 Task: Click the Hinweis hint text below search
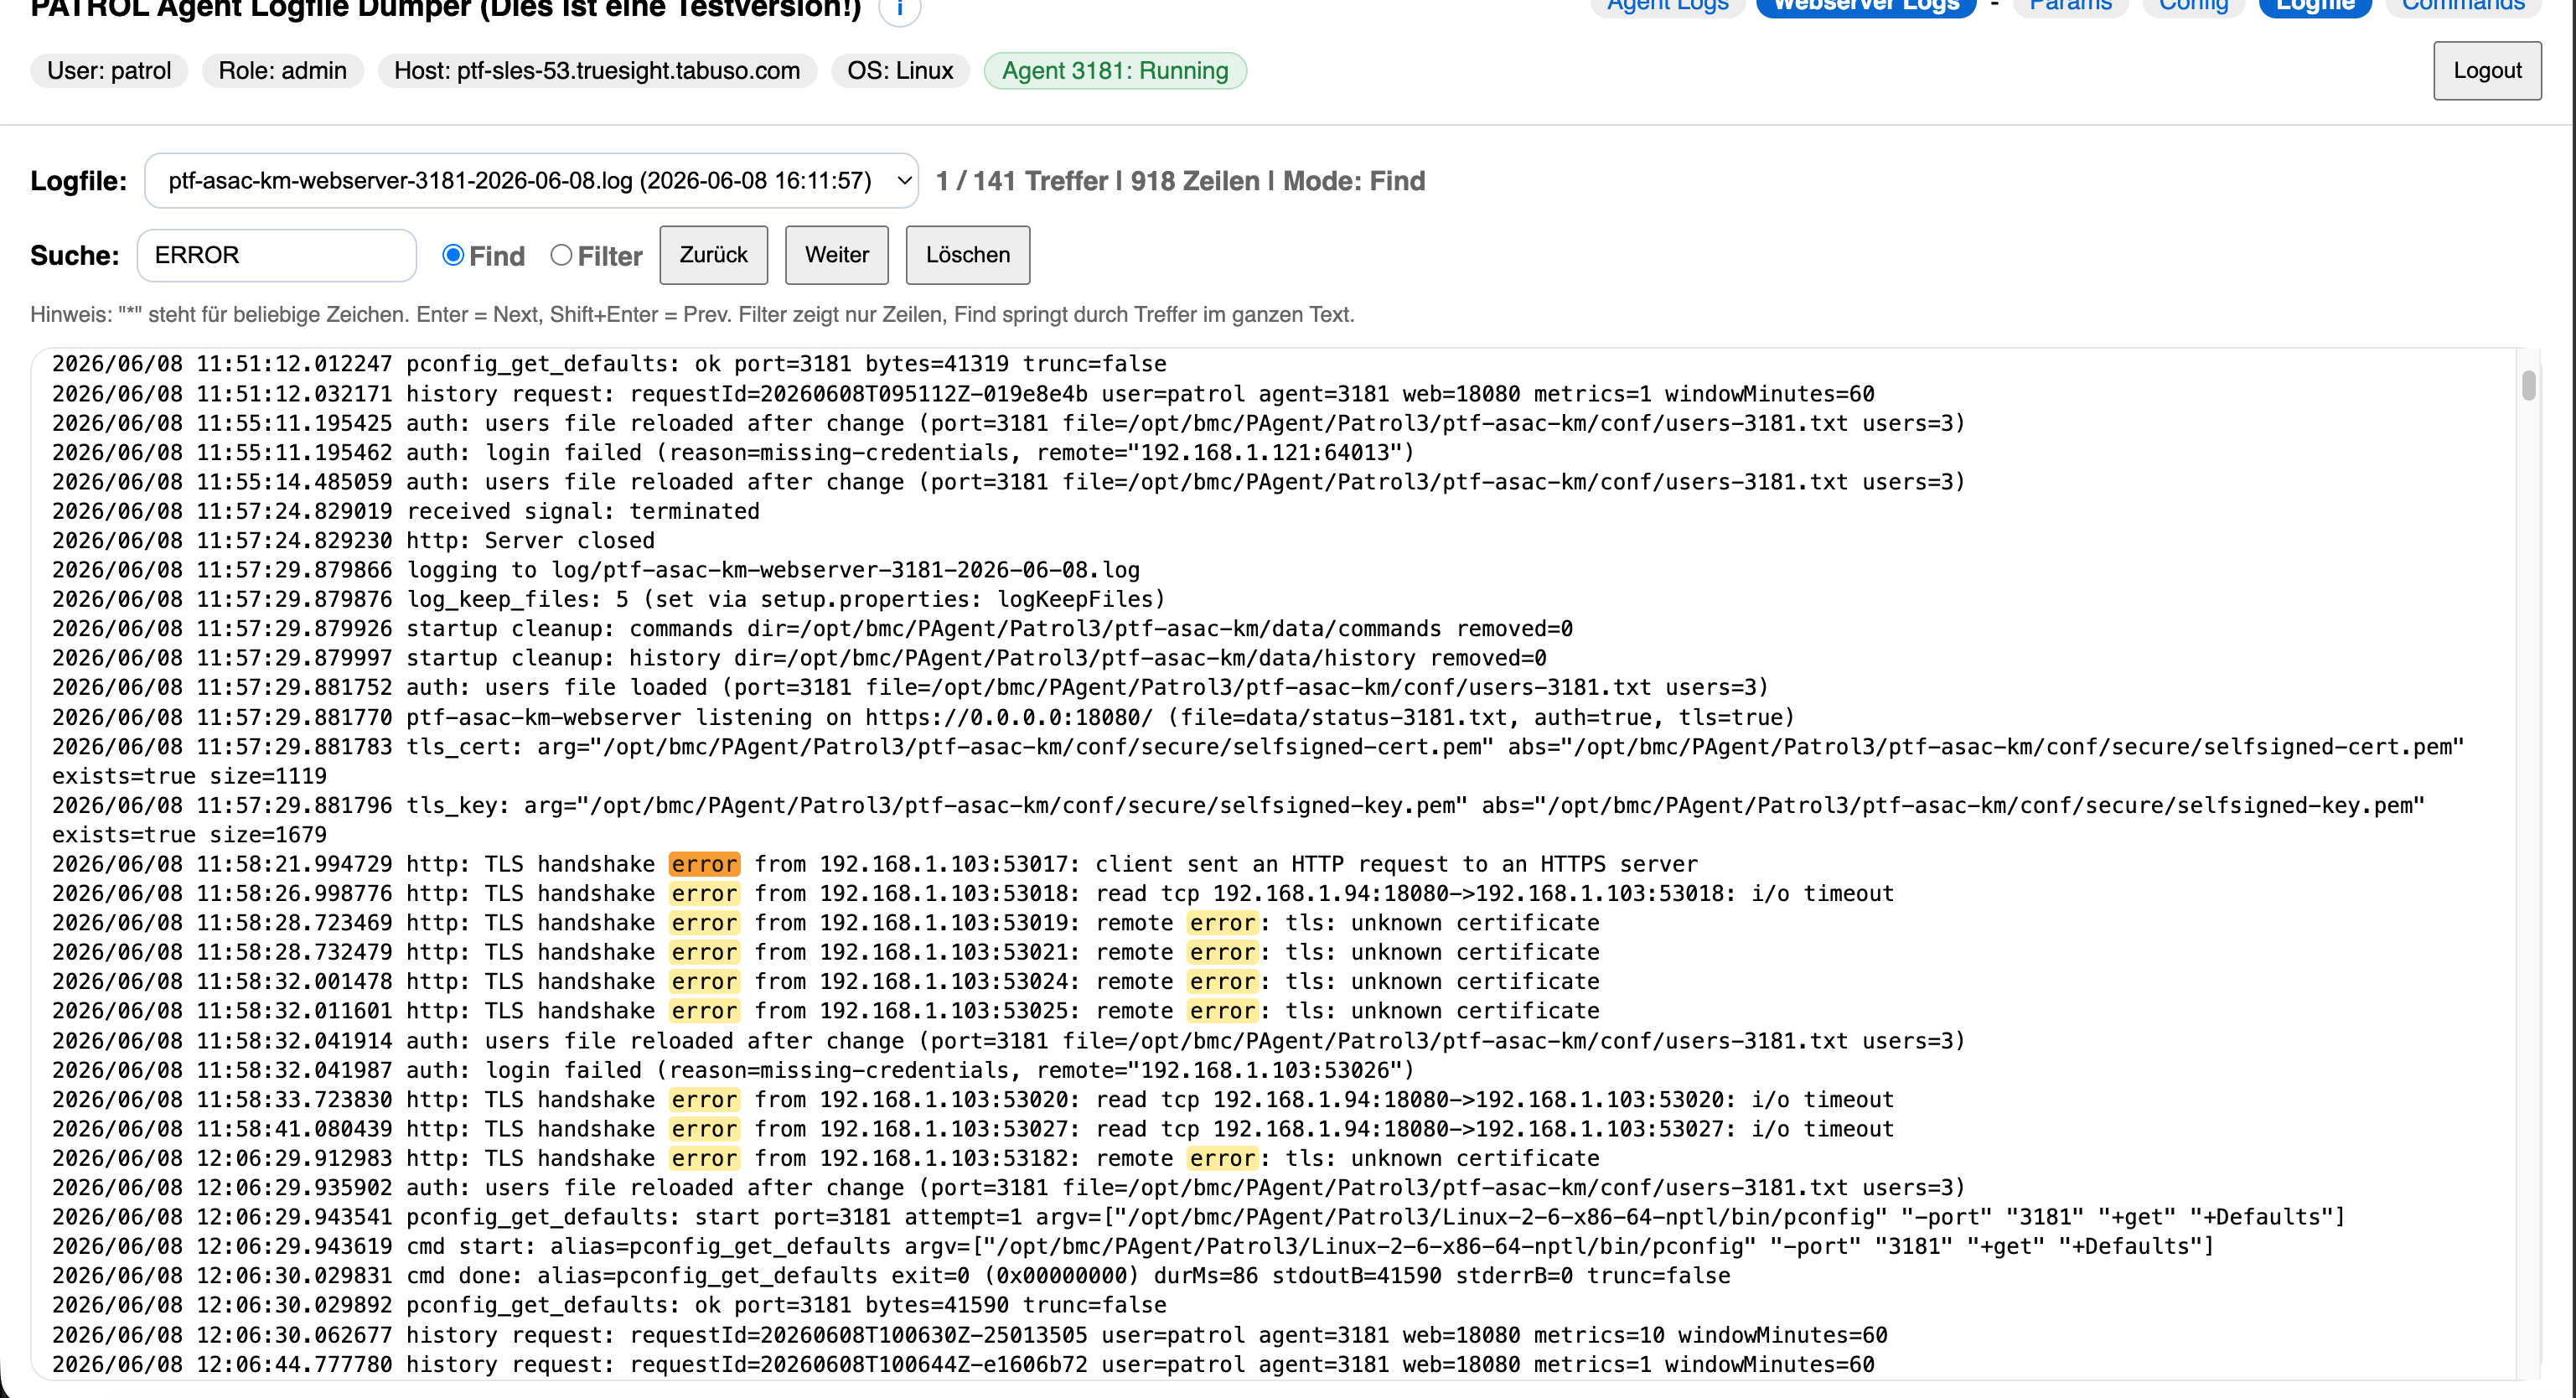(x=692, y=314)
